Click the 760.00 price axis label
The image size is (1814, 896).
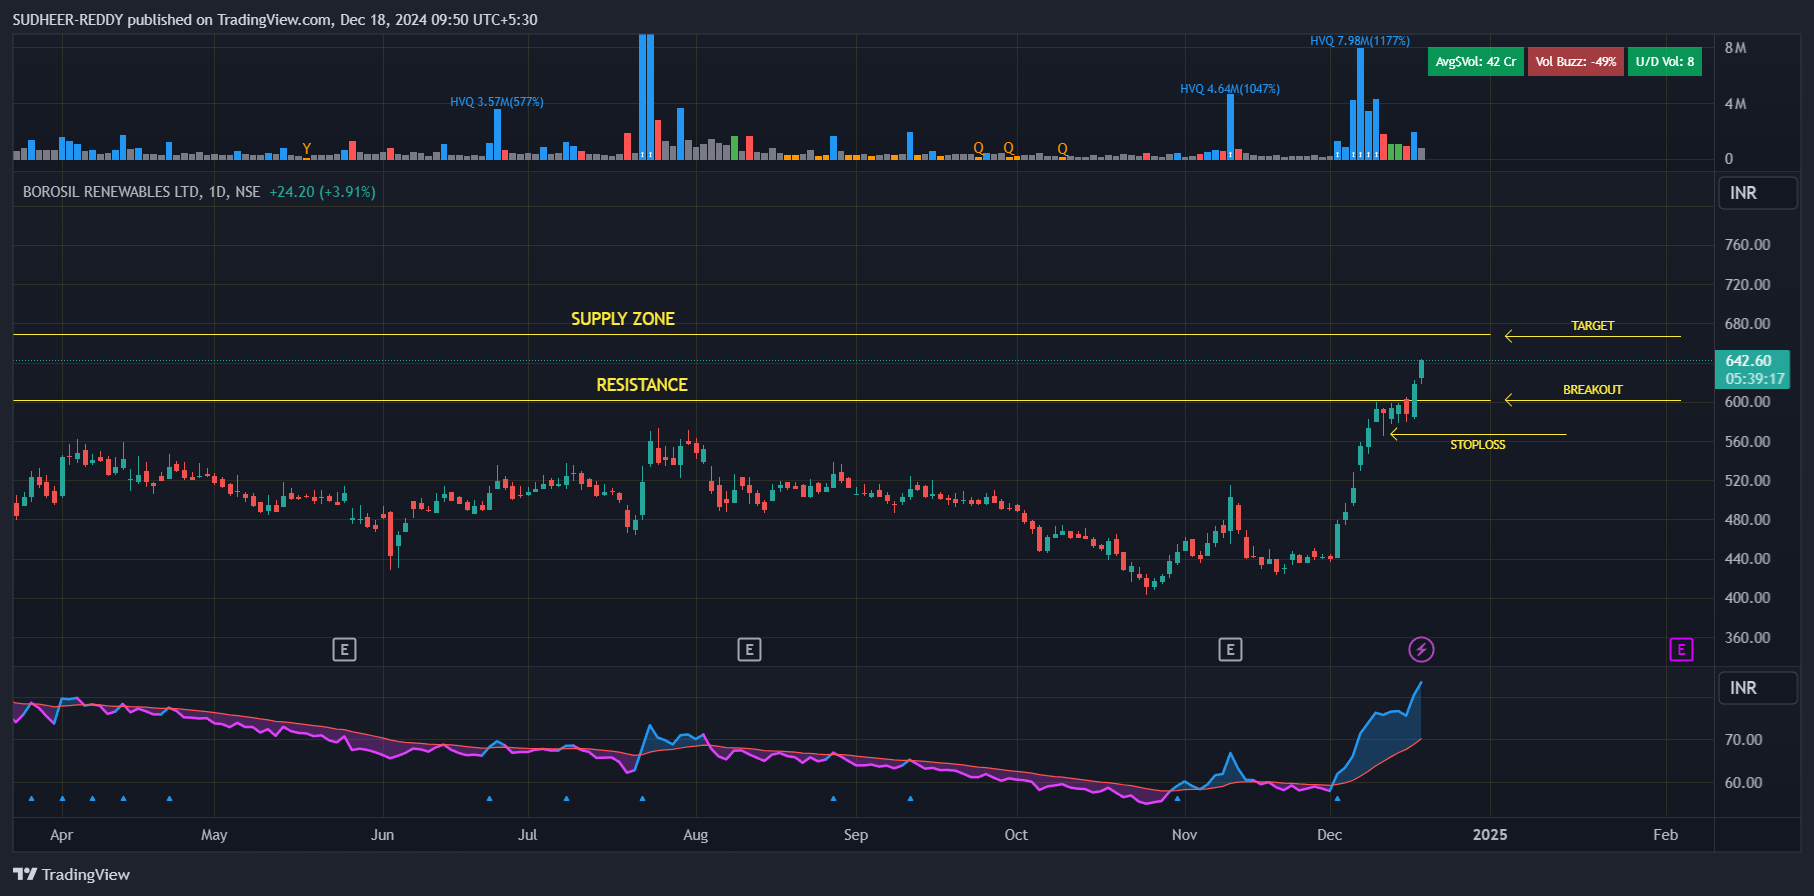click(1747, 245)
